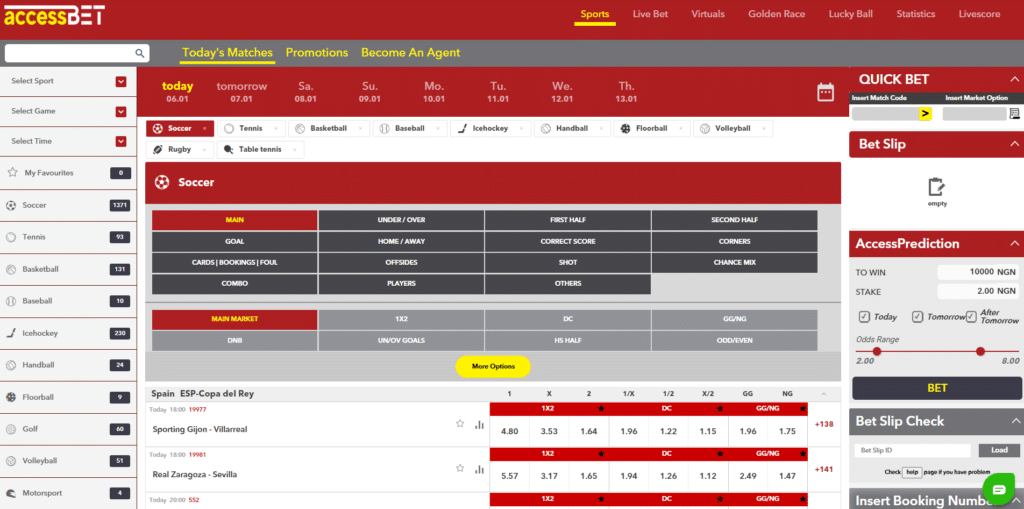Select tomorrow 07.01 date tab
Viewport: 1024px width, 509px height.
[242, 92]
